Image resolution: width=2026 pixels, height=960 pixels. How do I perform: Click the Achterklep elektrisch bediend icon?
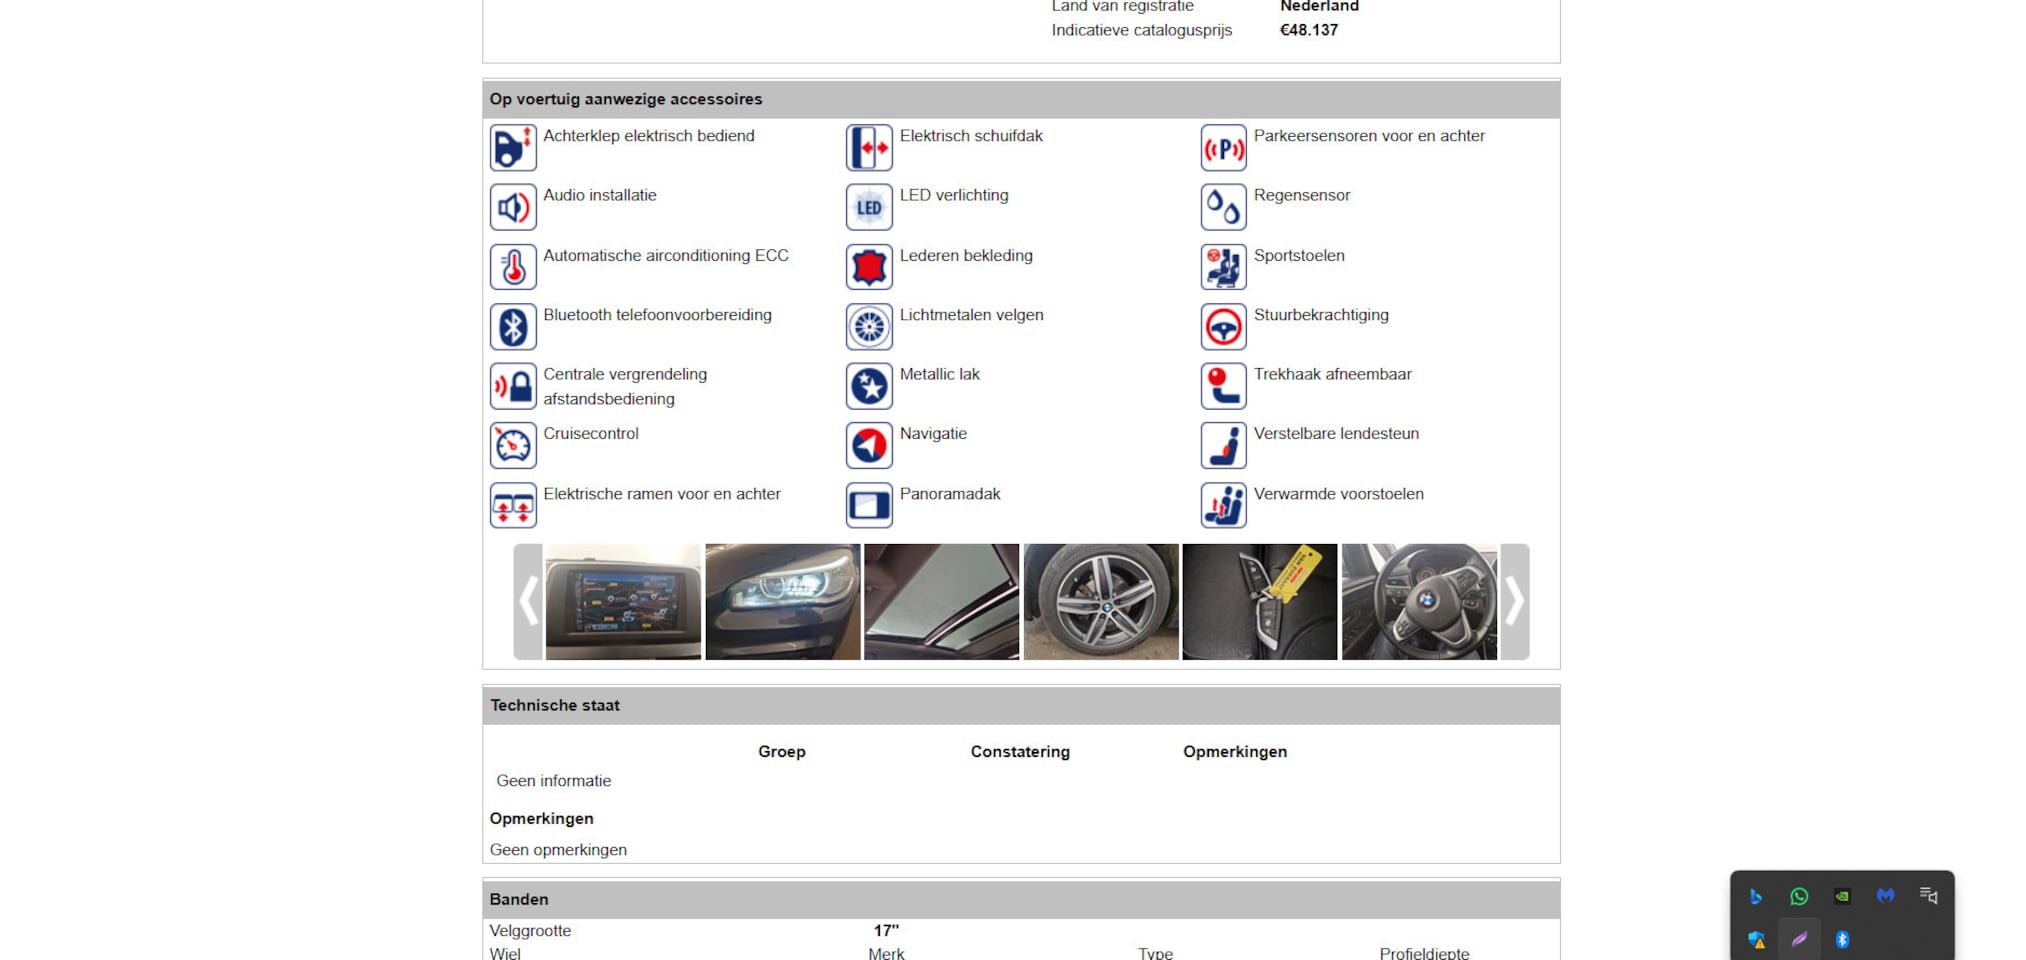click(x=513, y=148)
